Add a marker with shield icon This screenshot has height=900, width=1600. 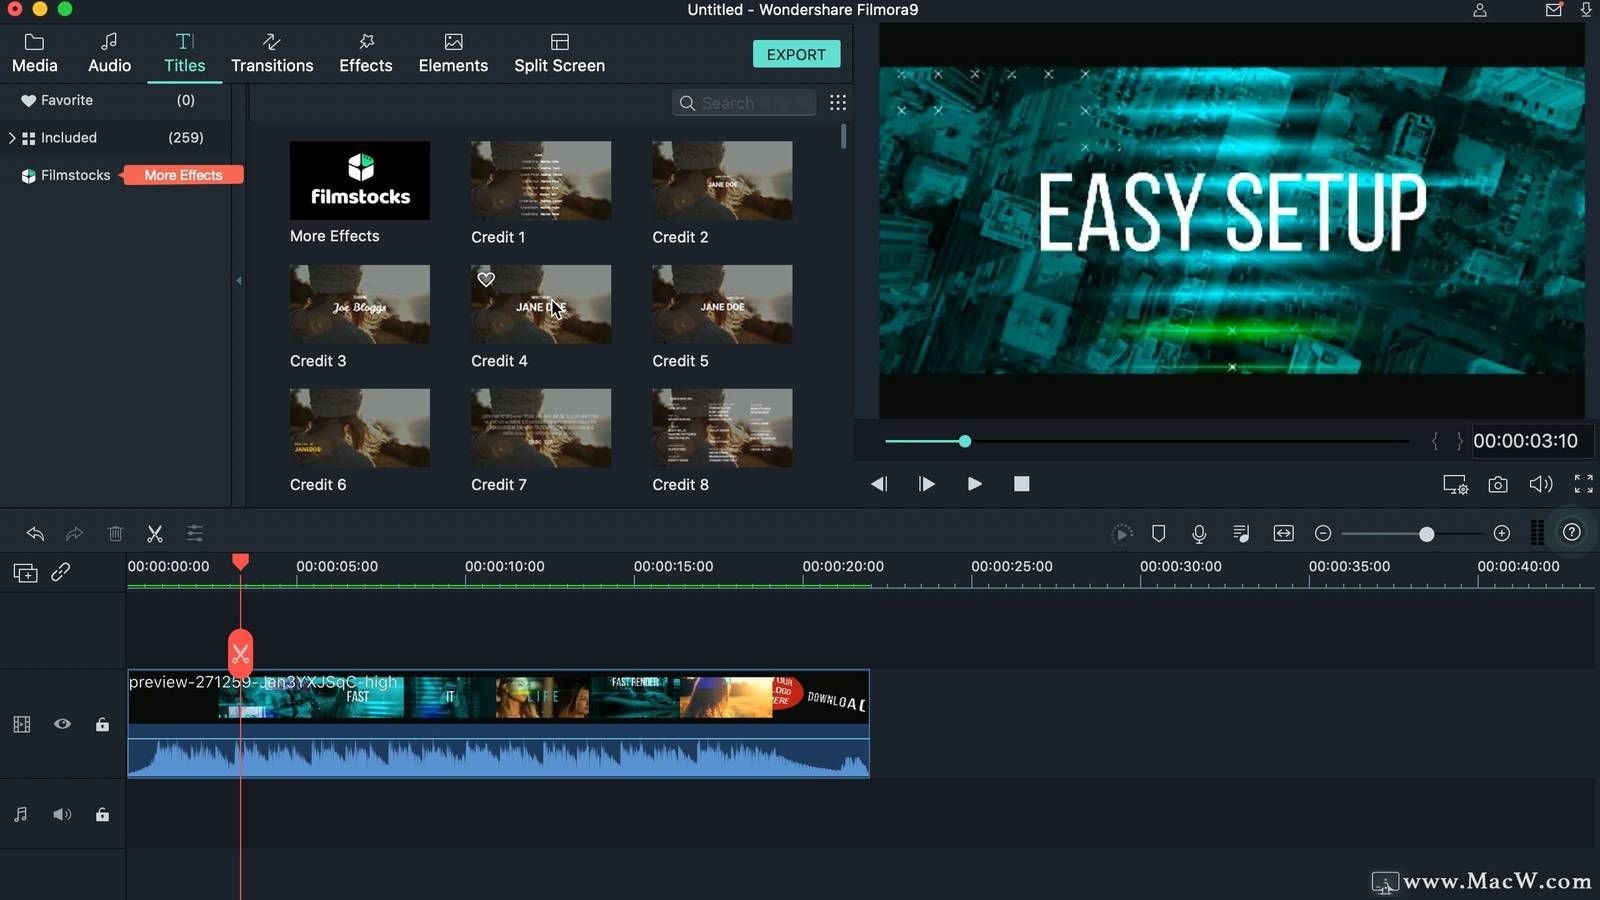pos(1159,533)
